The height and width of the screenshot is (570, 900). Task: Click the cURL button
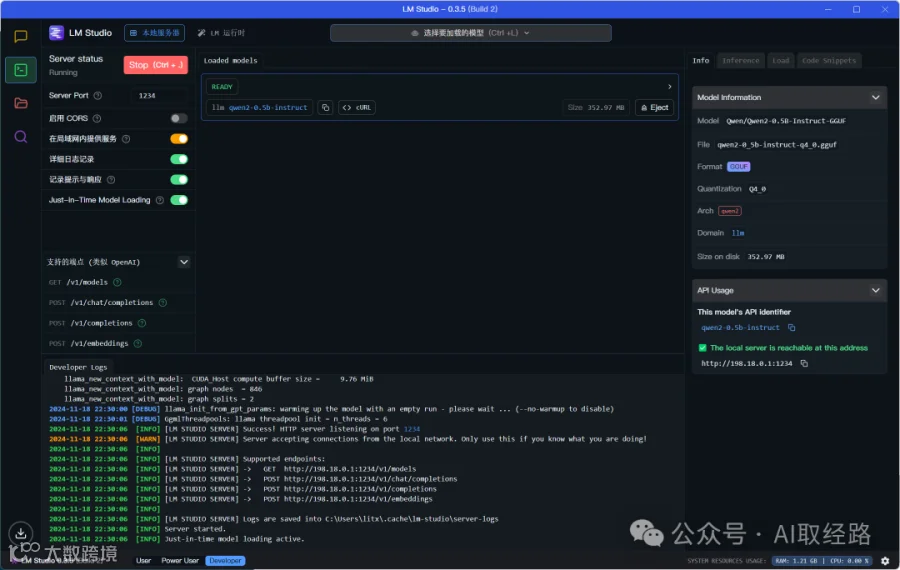pyautogui.click(x=357, y=107)
